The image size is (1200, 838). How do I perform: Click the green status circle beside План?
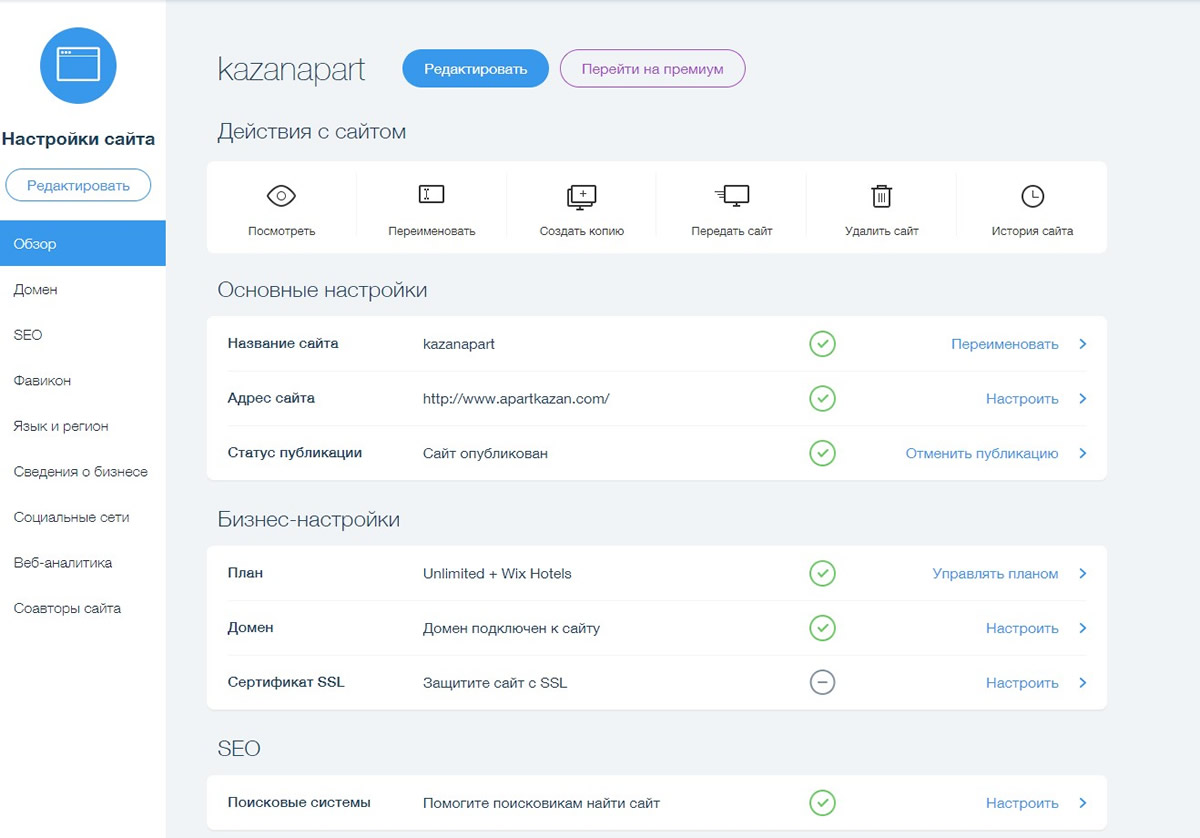pyautogui.click(x=822, y=573)
